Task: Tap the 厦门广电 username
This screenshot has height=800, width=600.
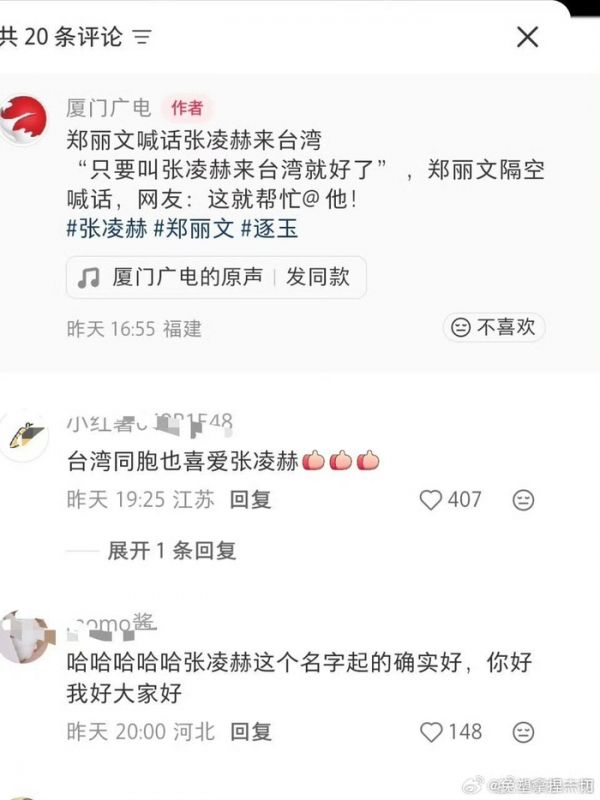Action: 108,108
